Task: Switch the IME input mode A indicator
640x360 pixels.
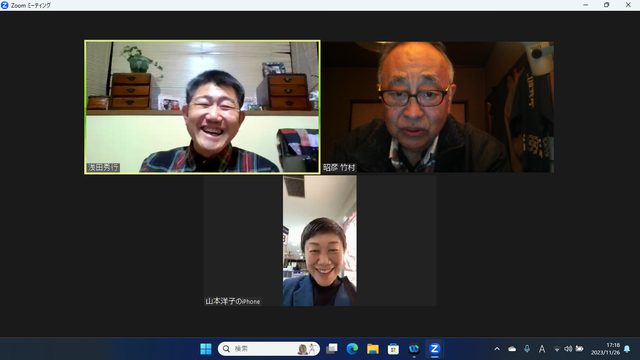Action: (542, 349)
